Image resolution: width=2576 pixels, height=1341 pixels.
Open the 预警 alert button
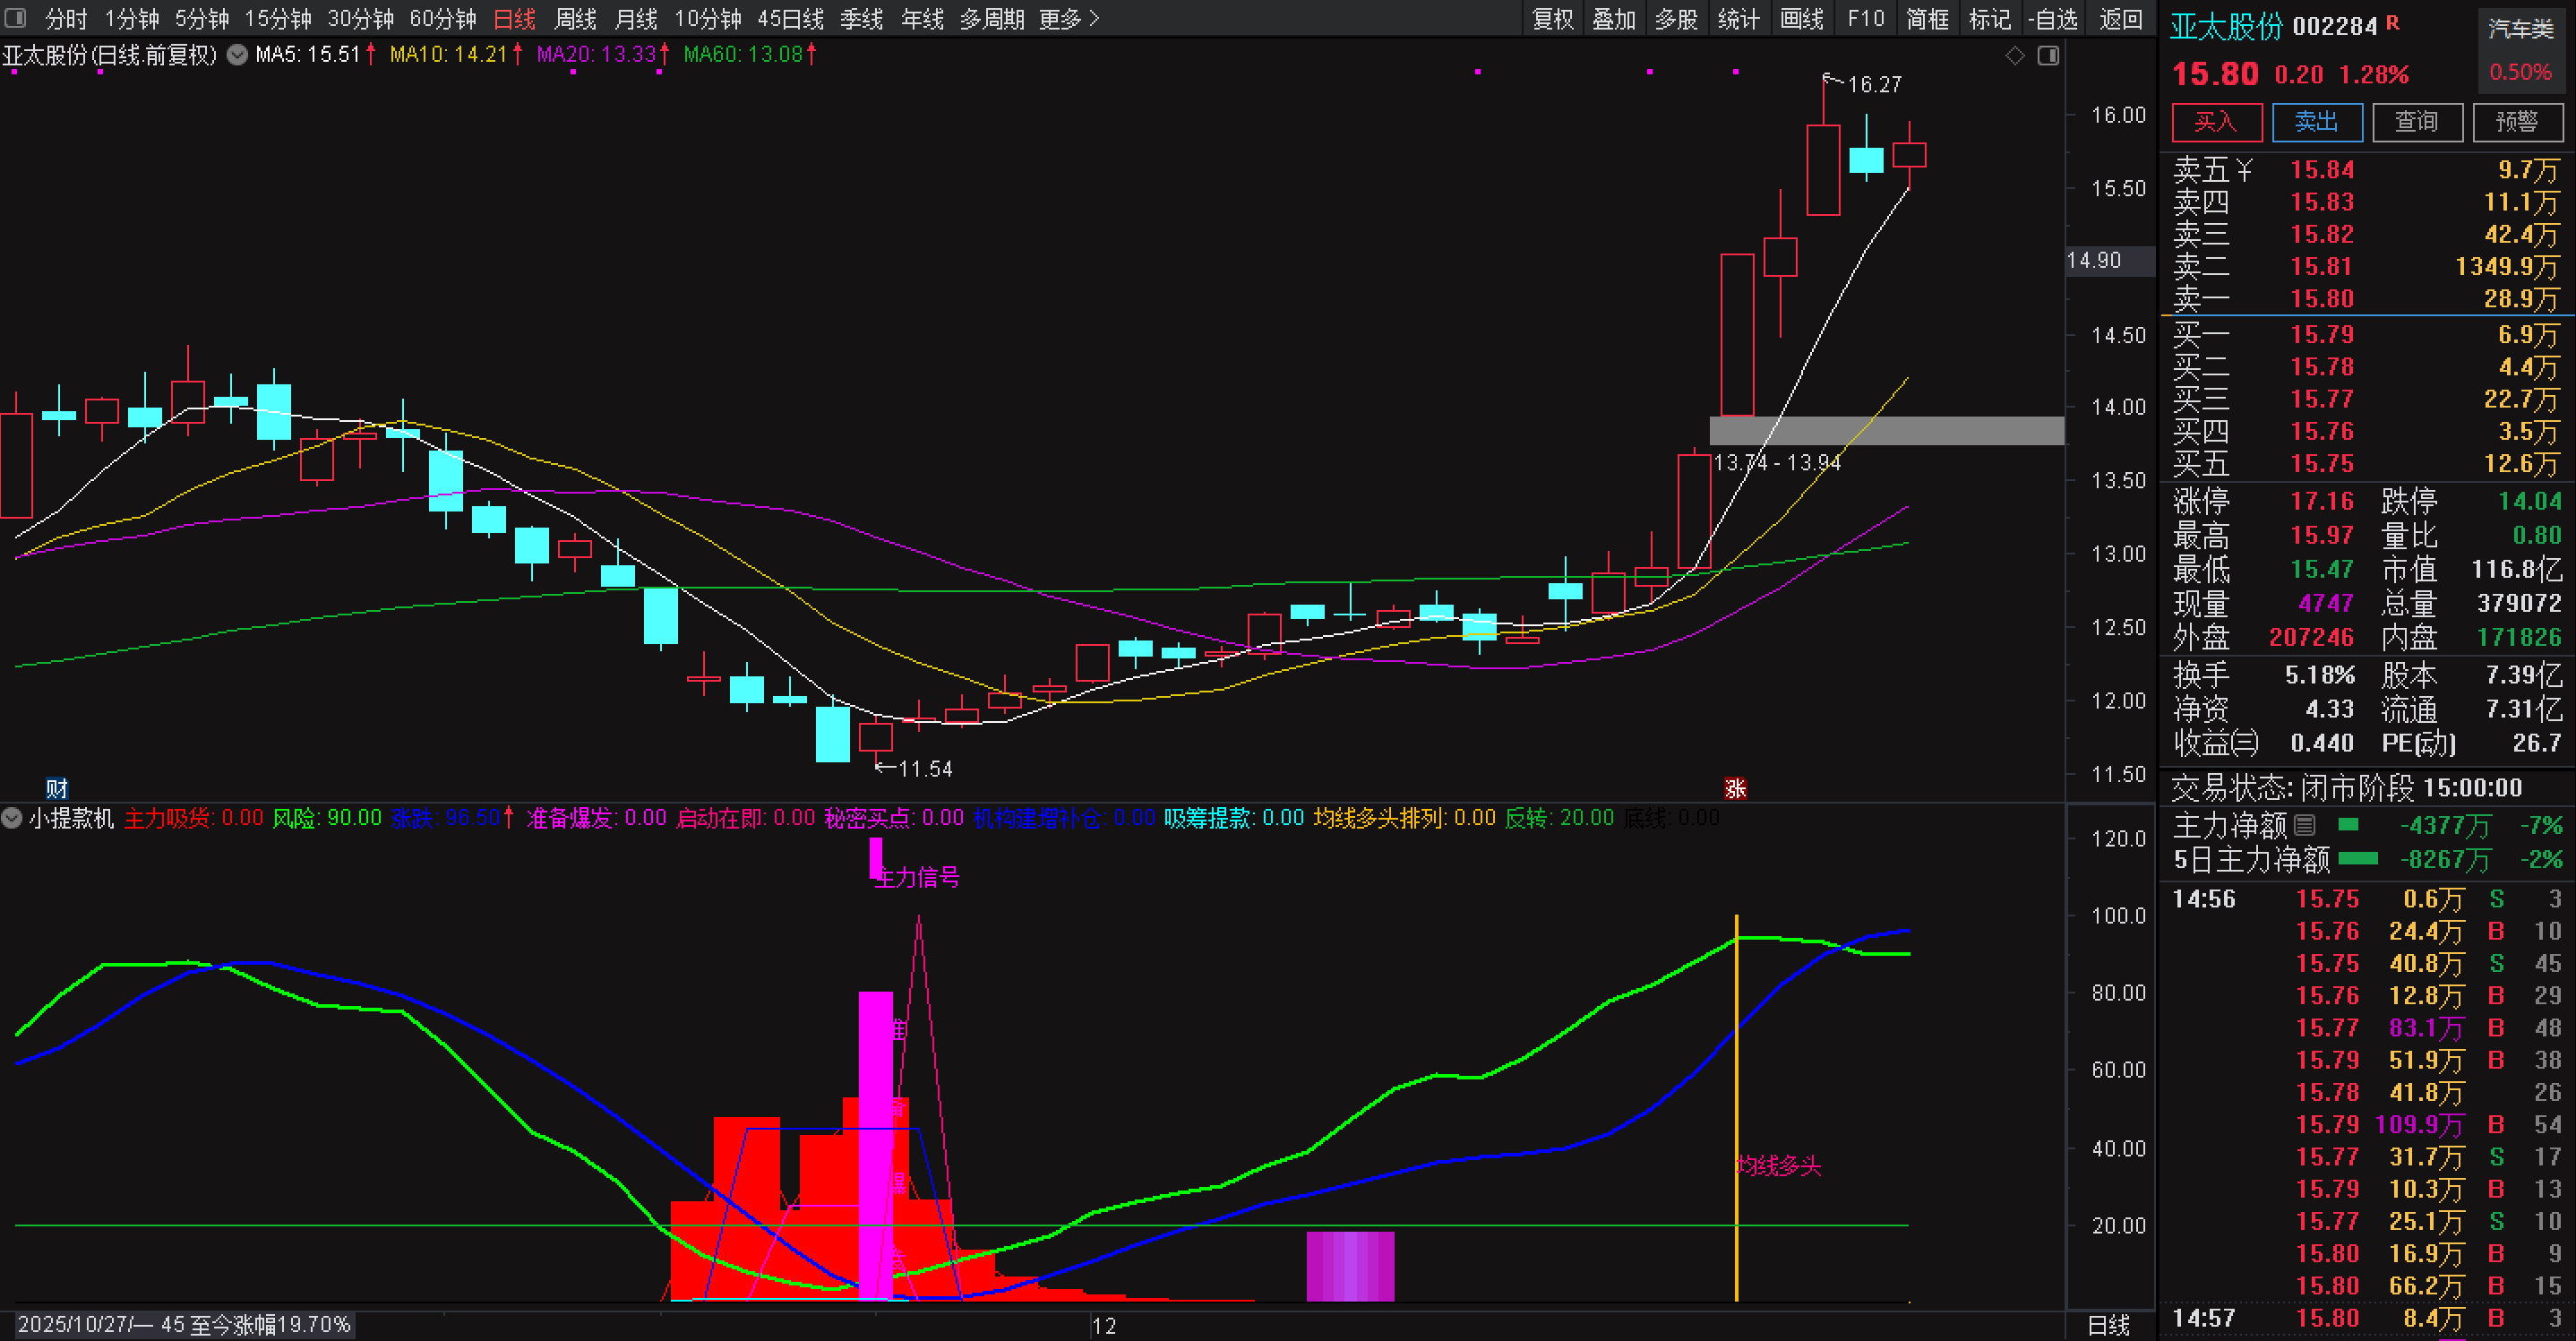click(2516, 122)
